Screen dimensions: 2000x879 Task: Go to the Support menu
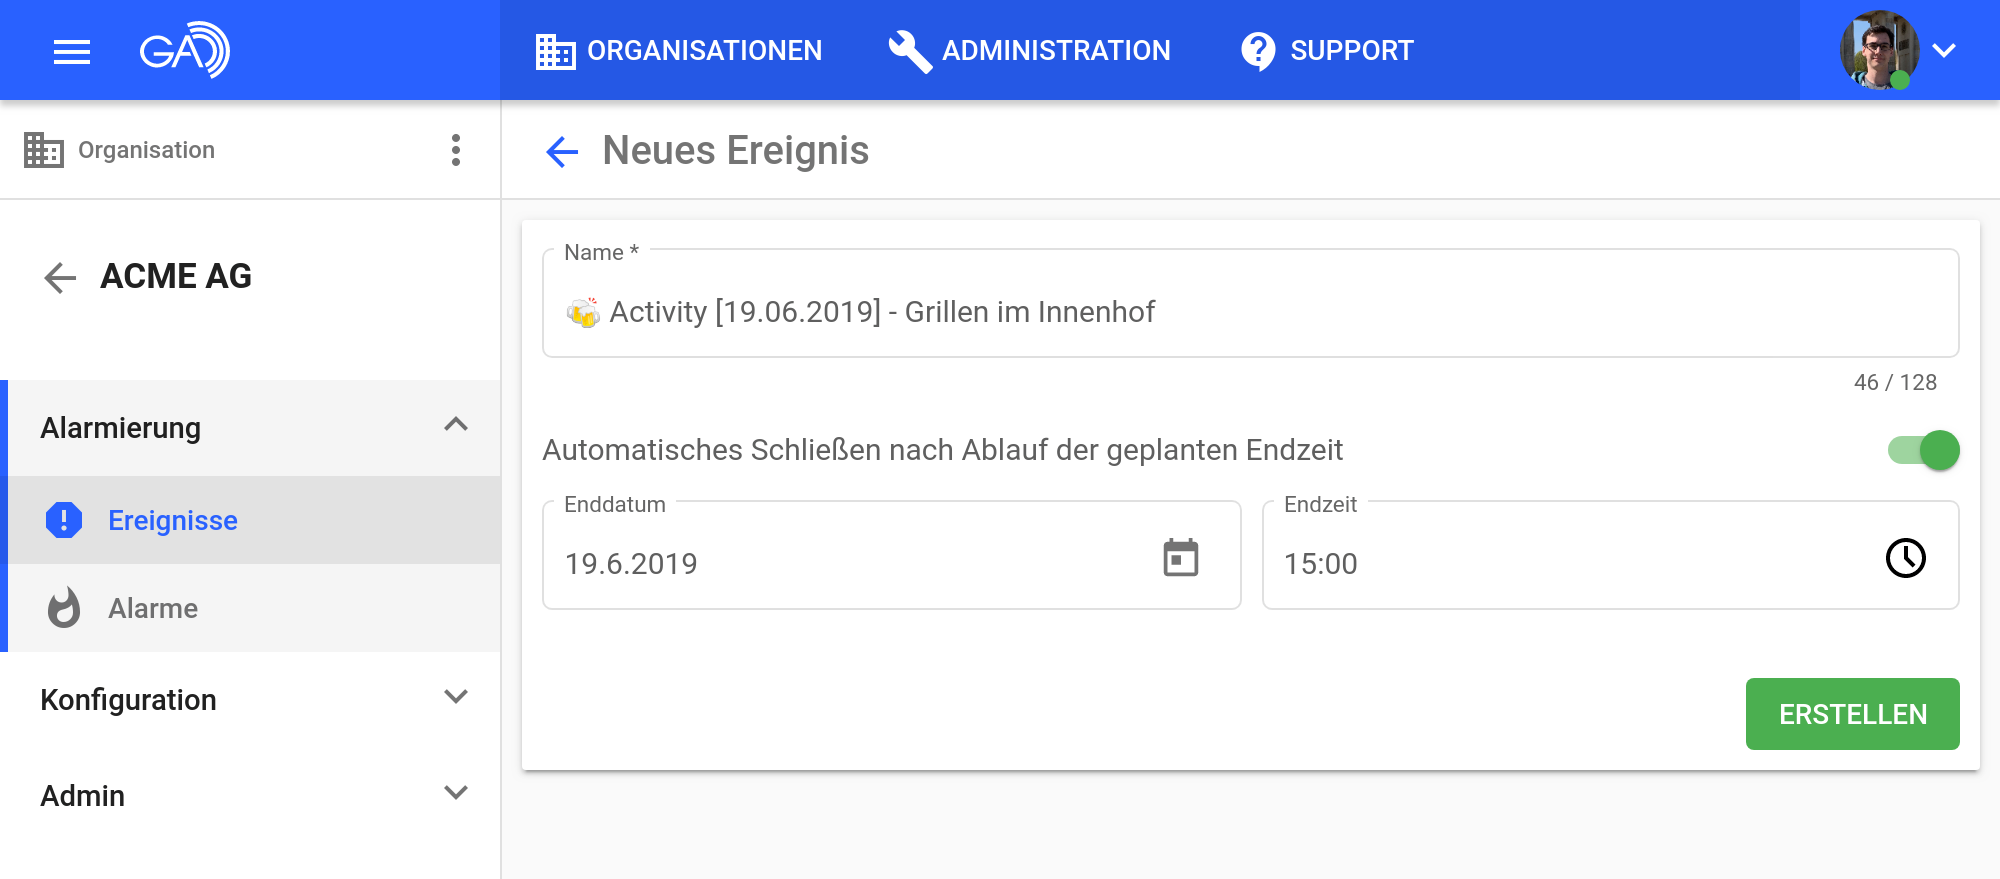[1327, 51]
